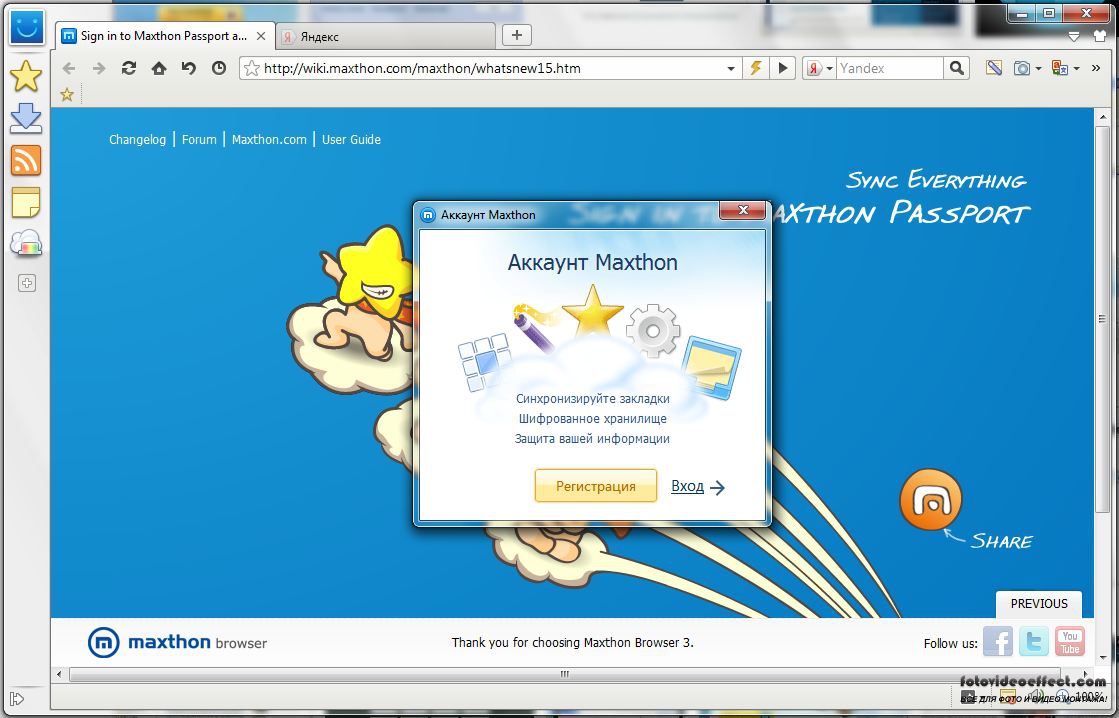Open the Downloads arrow icon in sidebar
This screenshot has height=718, width=1119.
point(26,118)
